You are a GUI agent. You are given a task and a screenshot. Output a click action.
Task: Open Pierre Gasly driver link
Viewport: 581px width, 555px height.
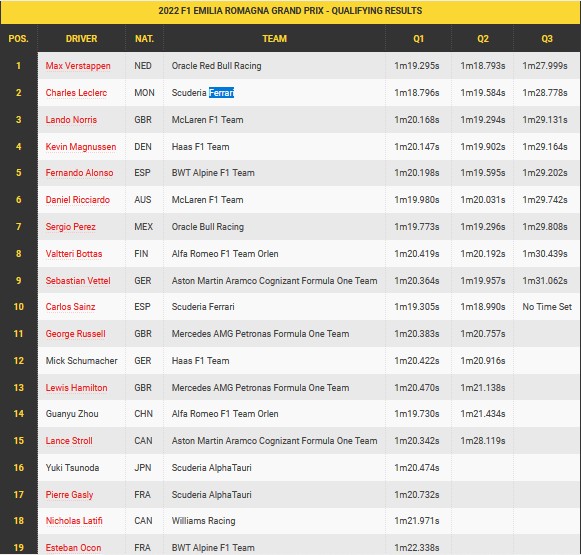pos(69,495)
